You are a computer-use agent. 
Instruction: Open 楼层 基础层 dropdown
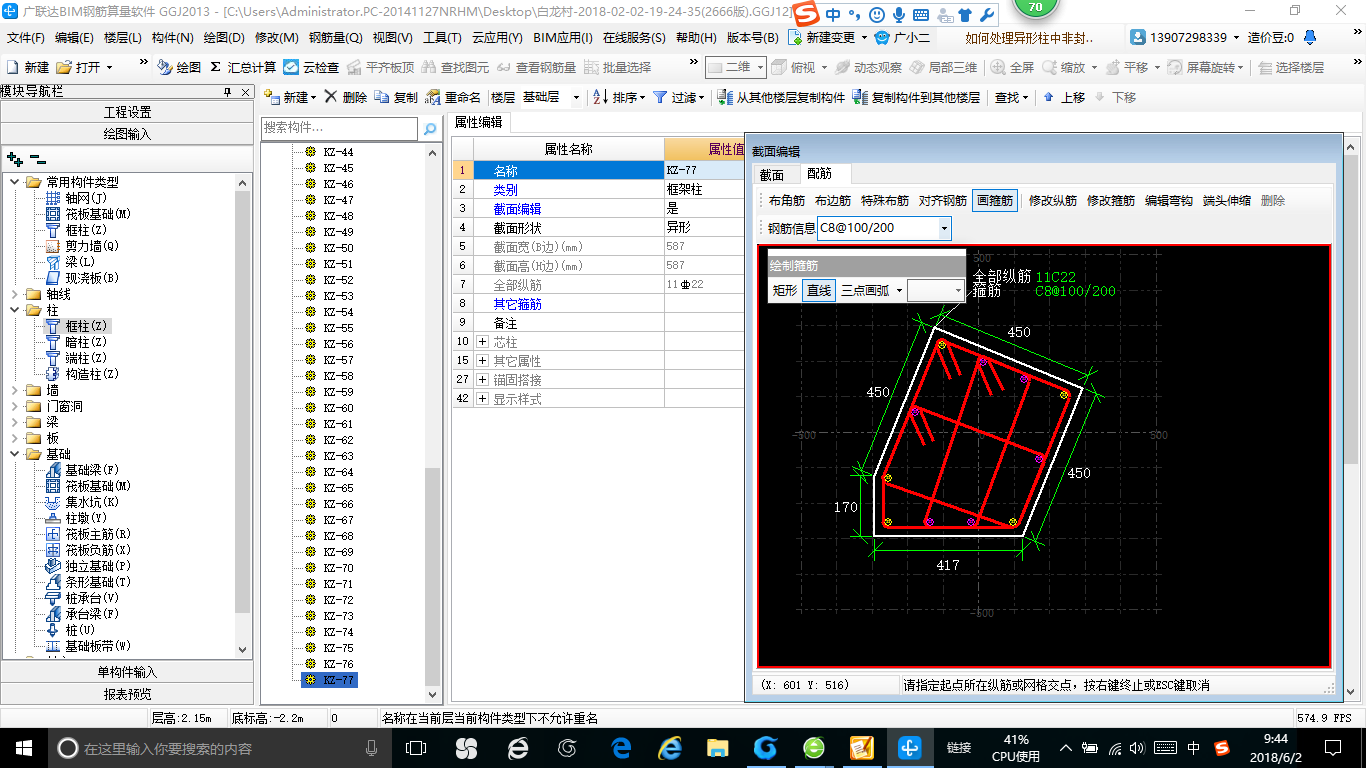point(577,97)
